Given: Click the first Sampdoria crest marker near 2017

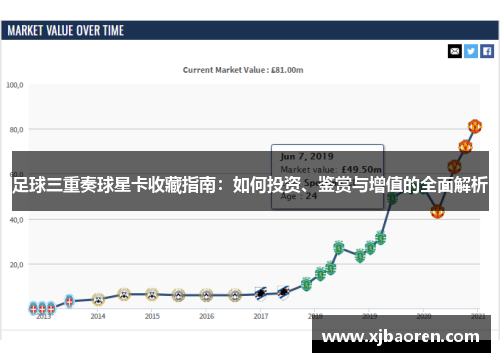Looking at the screenshot, I should tap(261, 294).
